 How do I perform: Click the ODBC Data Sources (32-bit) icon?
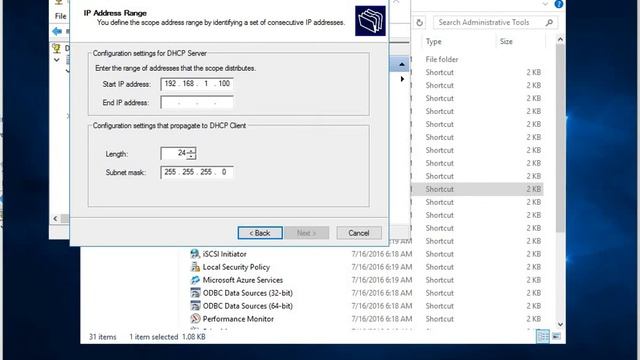195,293
